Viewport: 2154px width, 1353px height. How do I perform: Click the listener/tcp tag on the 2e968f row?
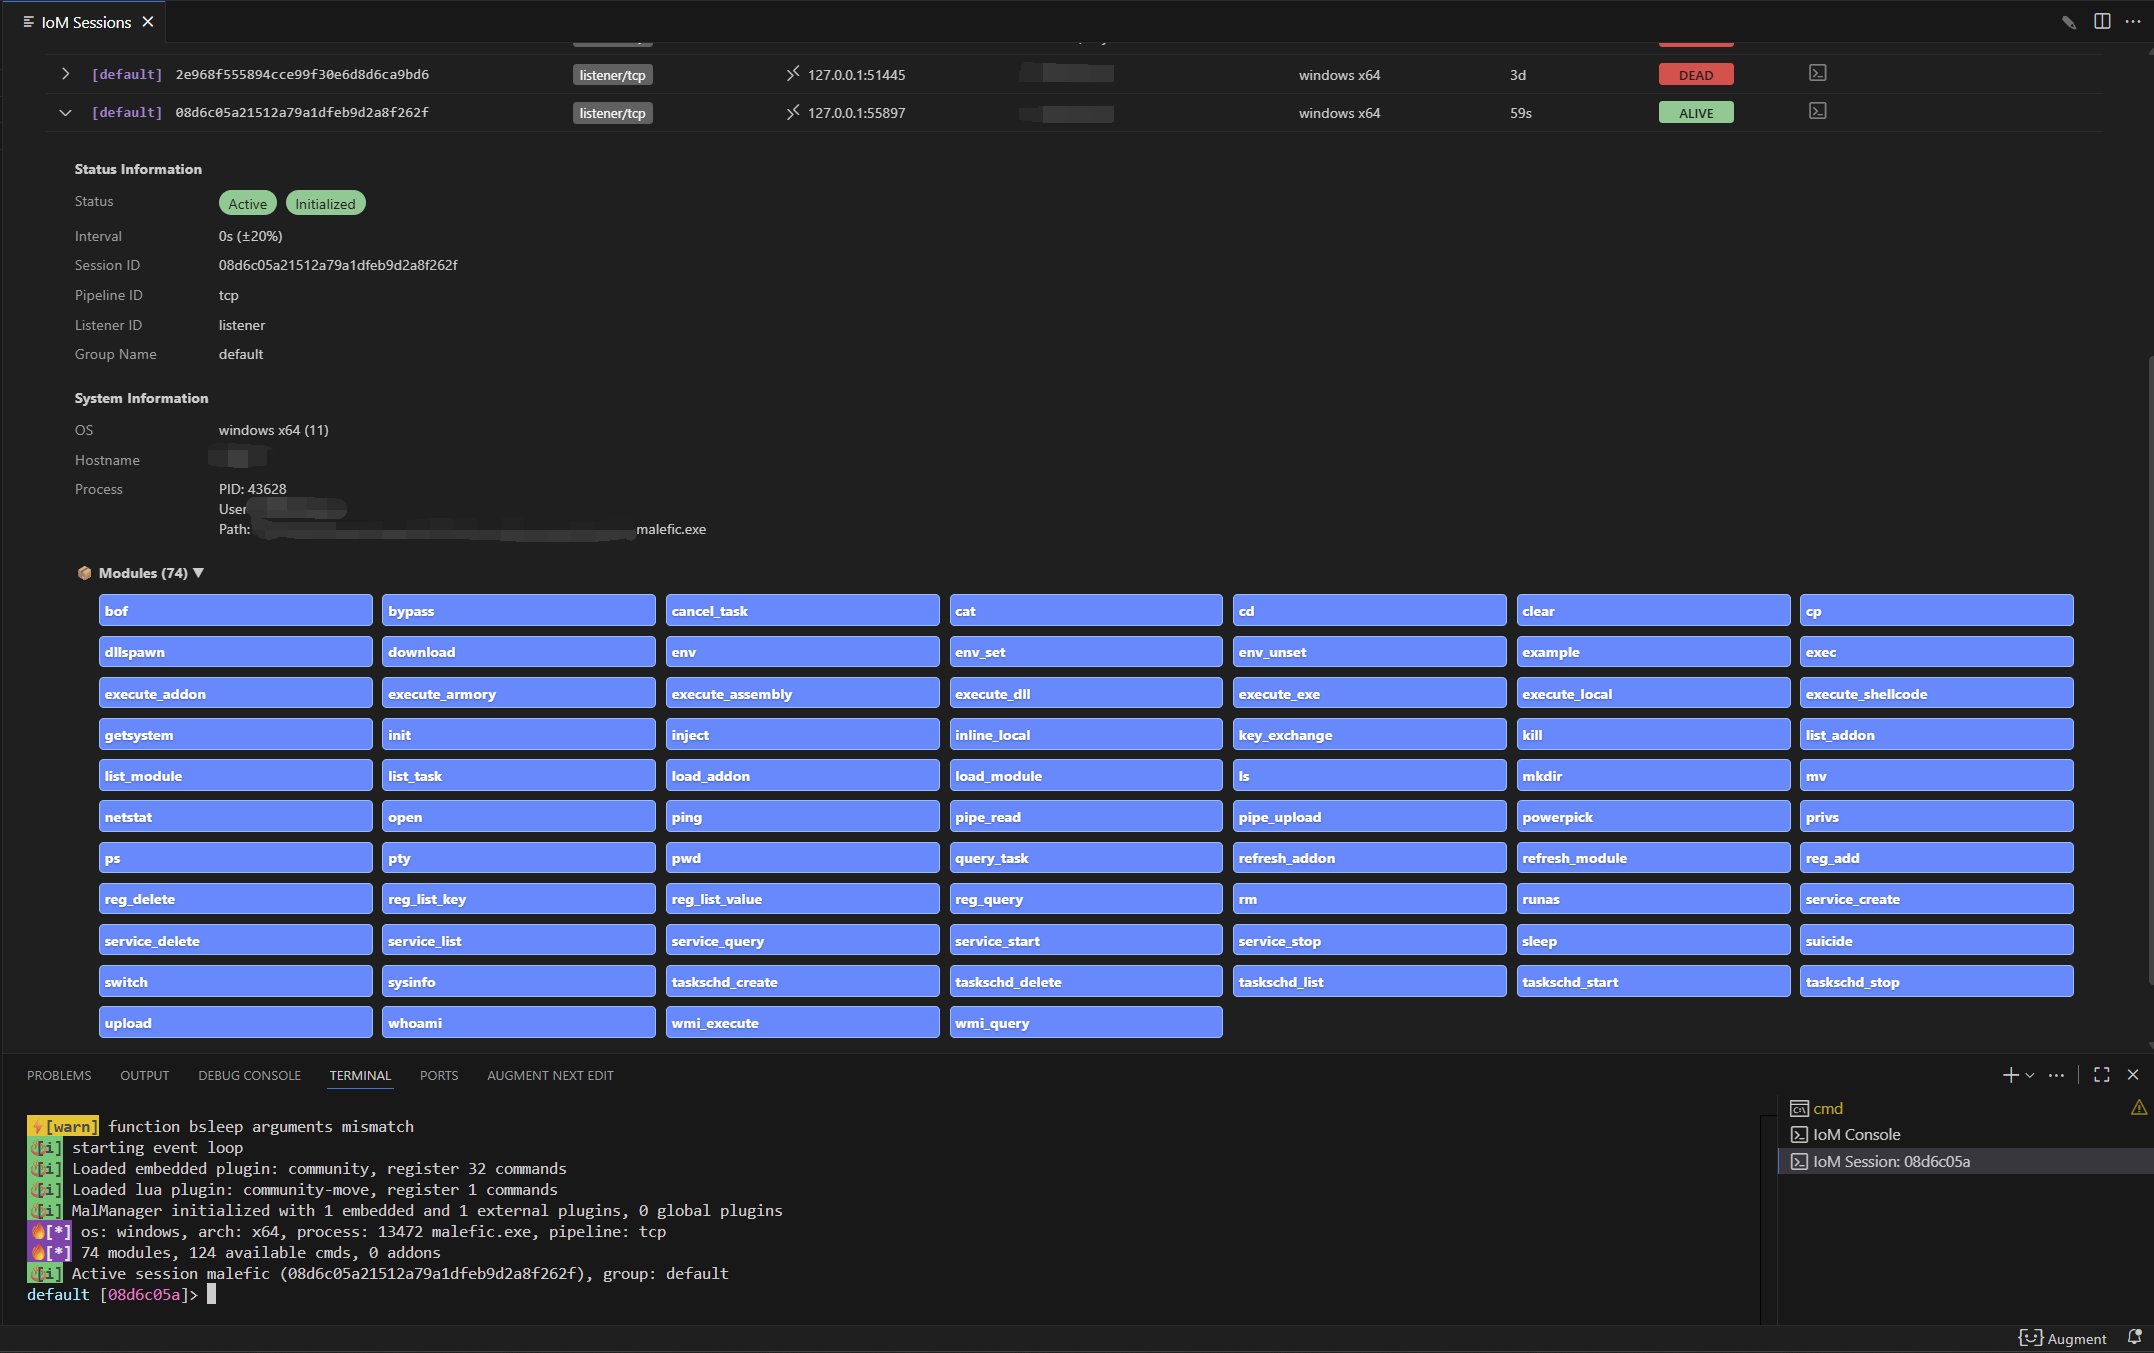pos(612,75)
